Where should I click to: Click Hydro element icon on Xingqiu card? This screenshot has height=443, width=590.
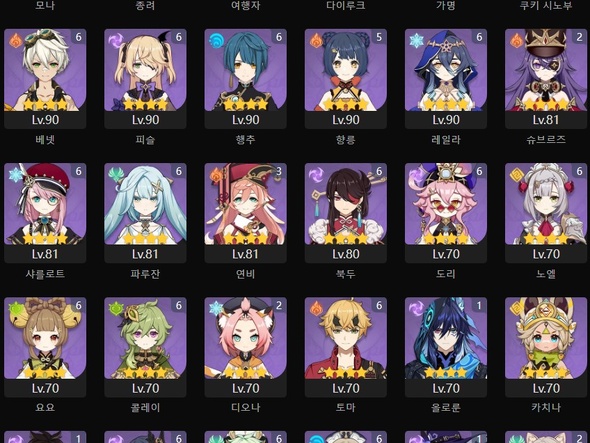pos(216,40)
